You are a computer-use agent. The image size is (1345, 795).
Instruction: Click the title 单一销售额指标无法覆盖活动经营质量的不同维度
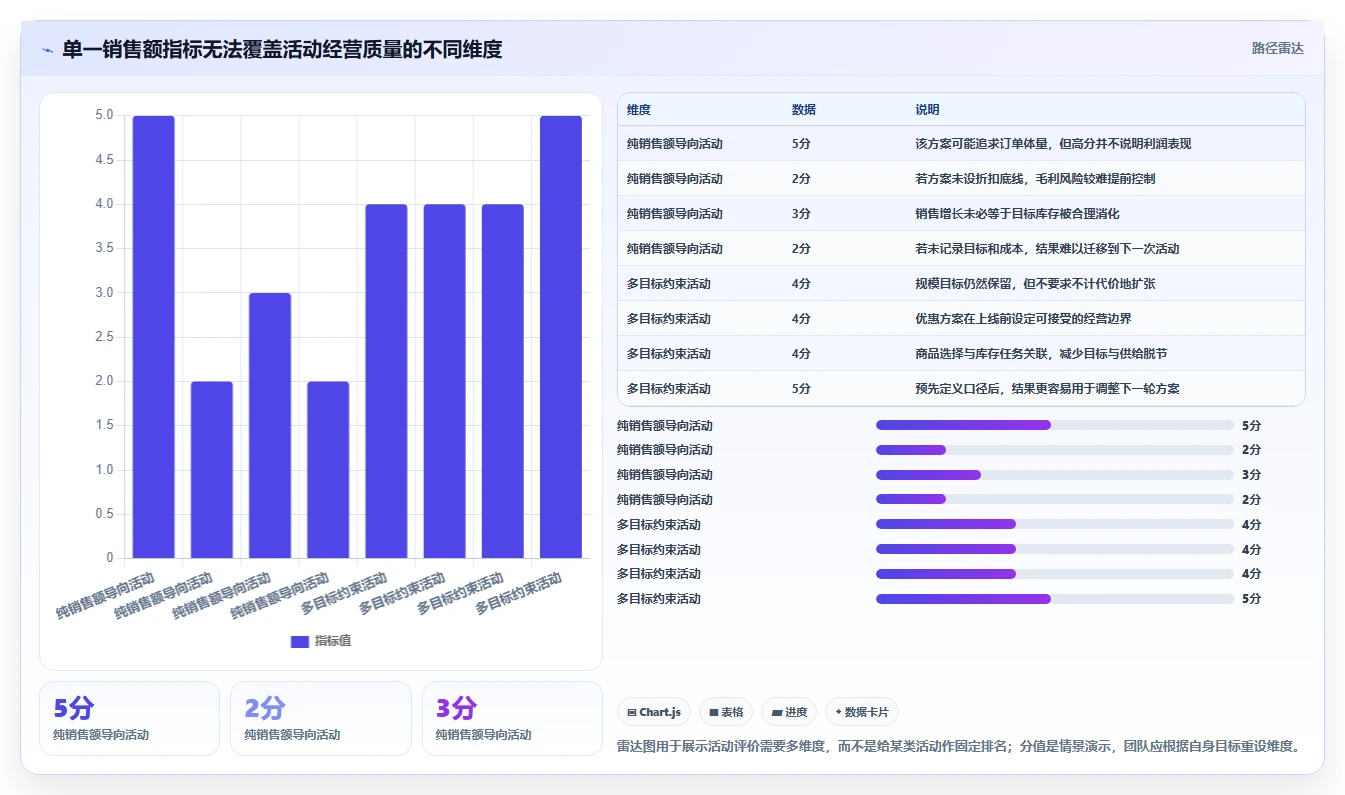282,49
